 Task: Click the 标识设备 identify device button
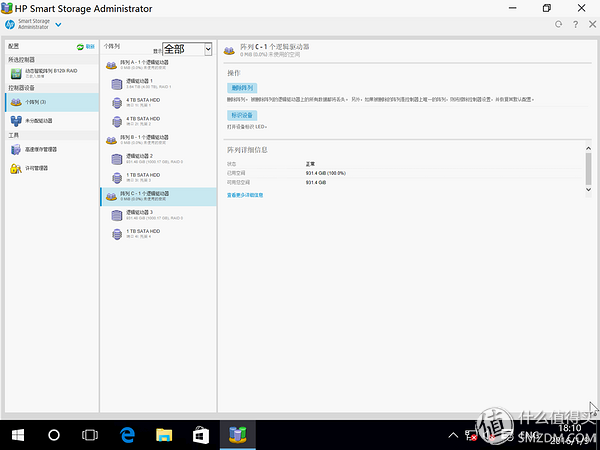(x=242, y=115)
